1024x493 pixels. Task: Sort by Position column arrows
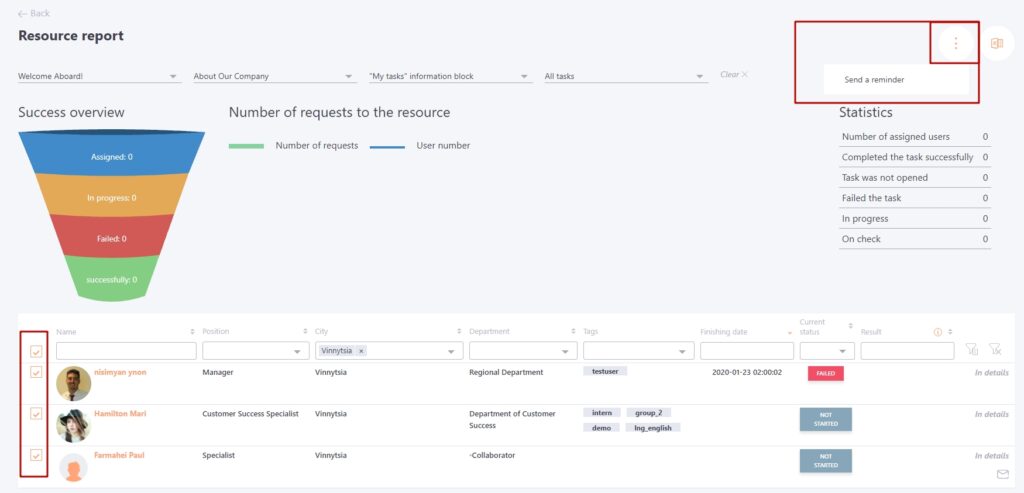(x=305, y=332)
